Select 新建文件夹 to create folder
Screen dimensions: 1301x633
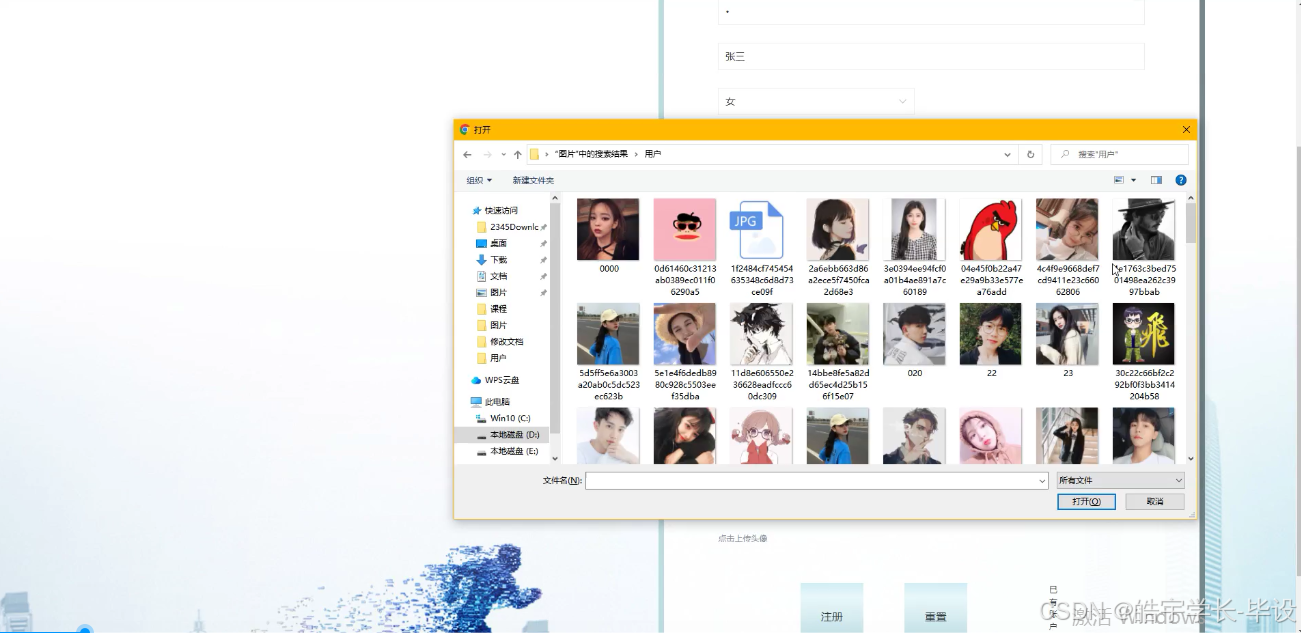(x=534, y=180)
